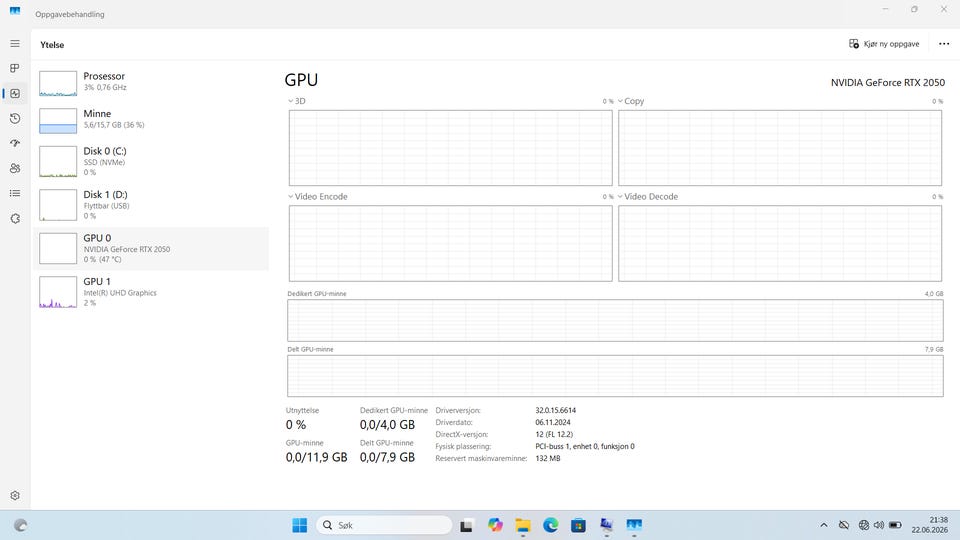This screenshot has height=540, width=960.
Task: Click Kjør ny oppgave button
Action: pyautogui.click(x=884, y=44)
